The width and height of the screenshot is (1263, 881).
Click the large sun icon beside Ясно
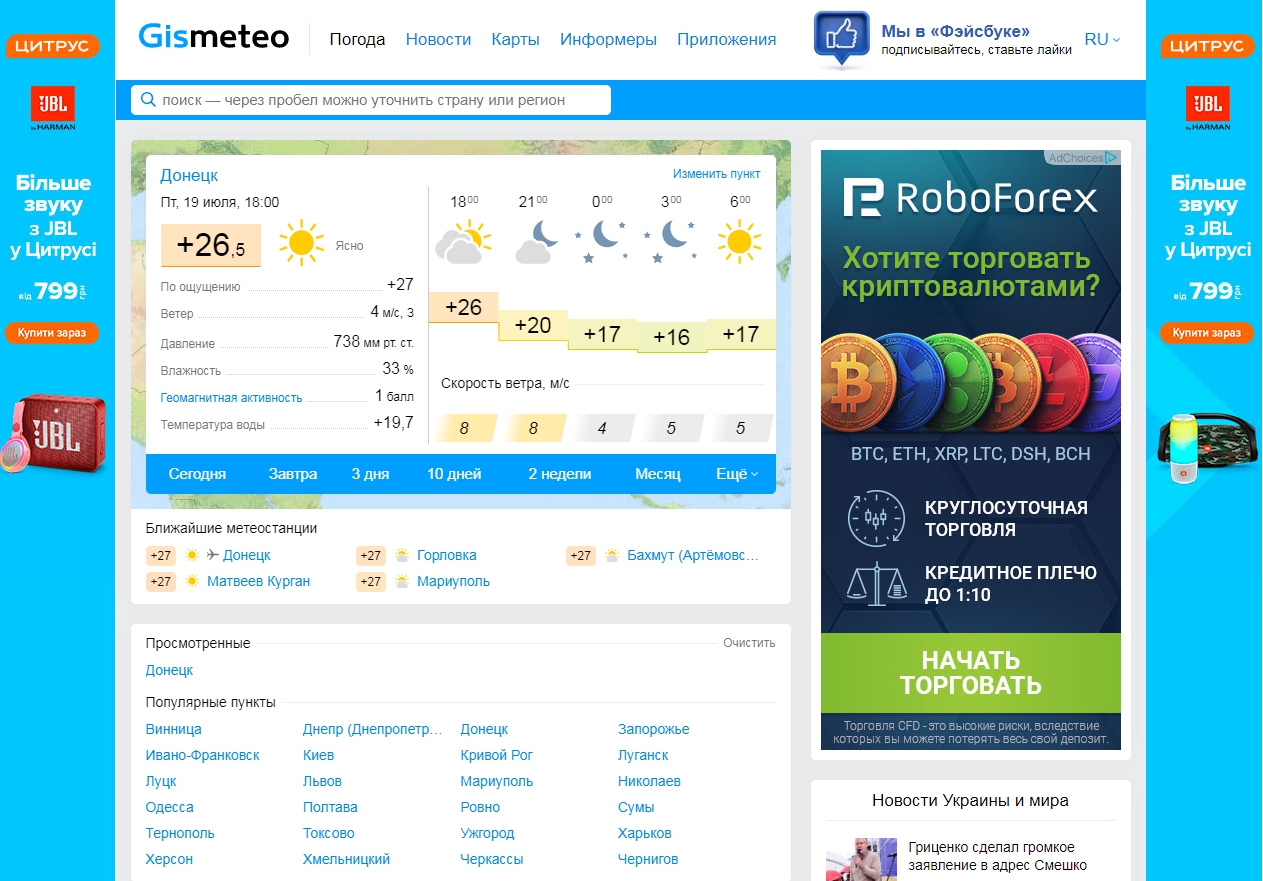pyautogui.click(x=302, y=243)
